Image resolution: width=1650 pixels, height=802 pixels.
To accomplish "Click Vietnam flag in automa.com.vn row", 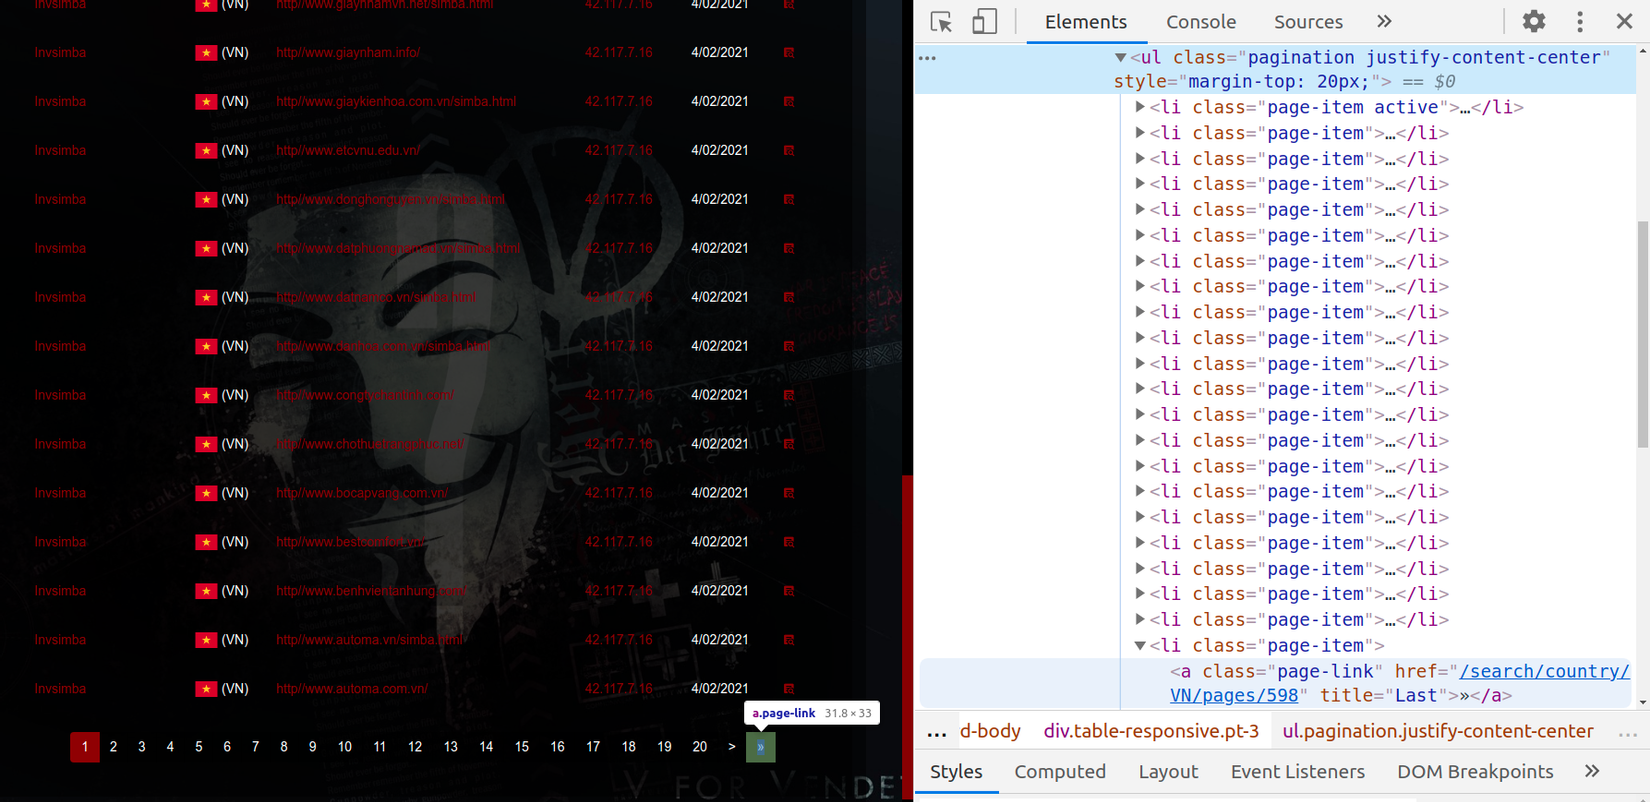I will (x=206, y=690).
